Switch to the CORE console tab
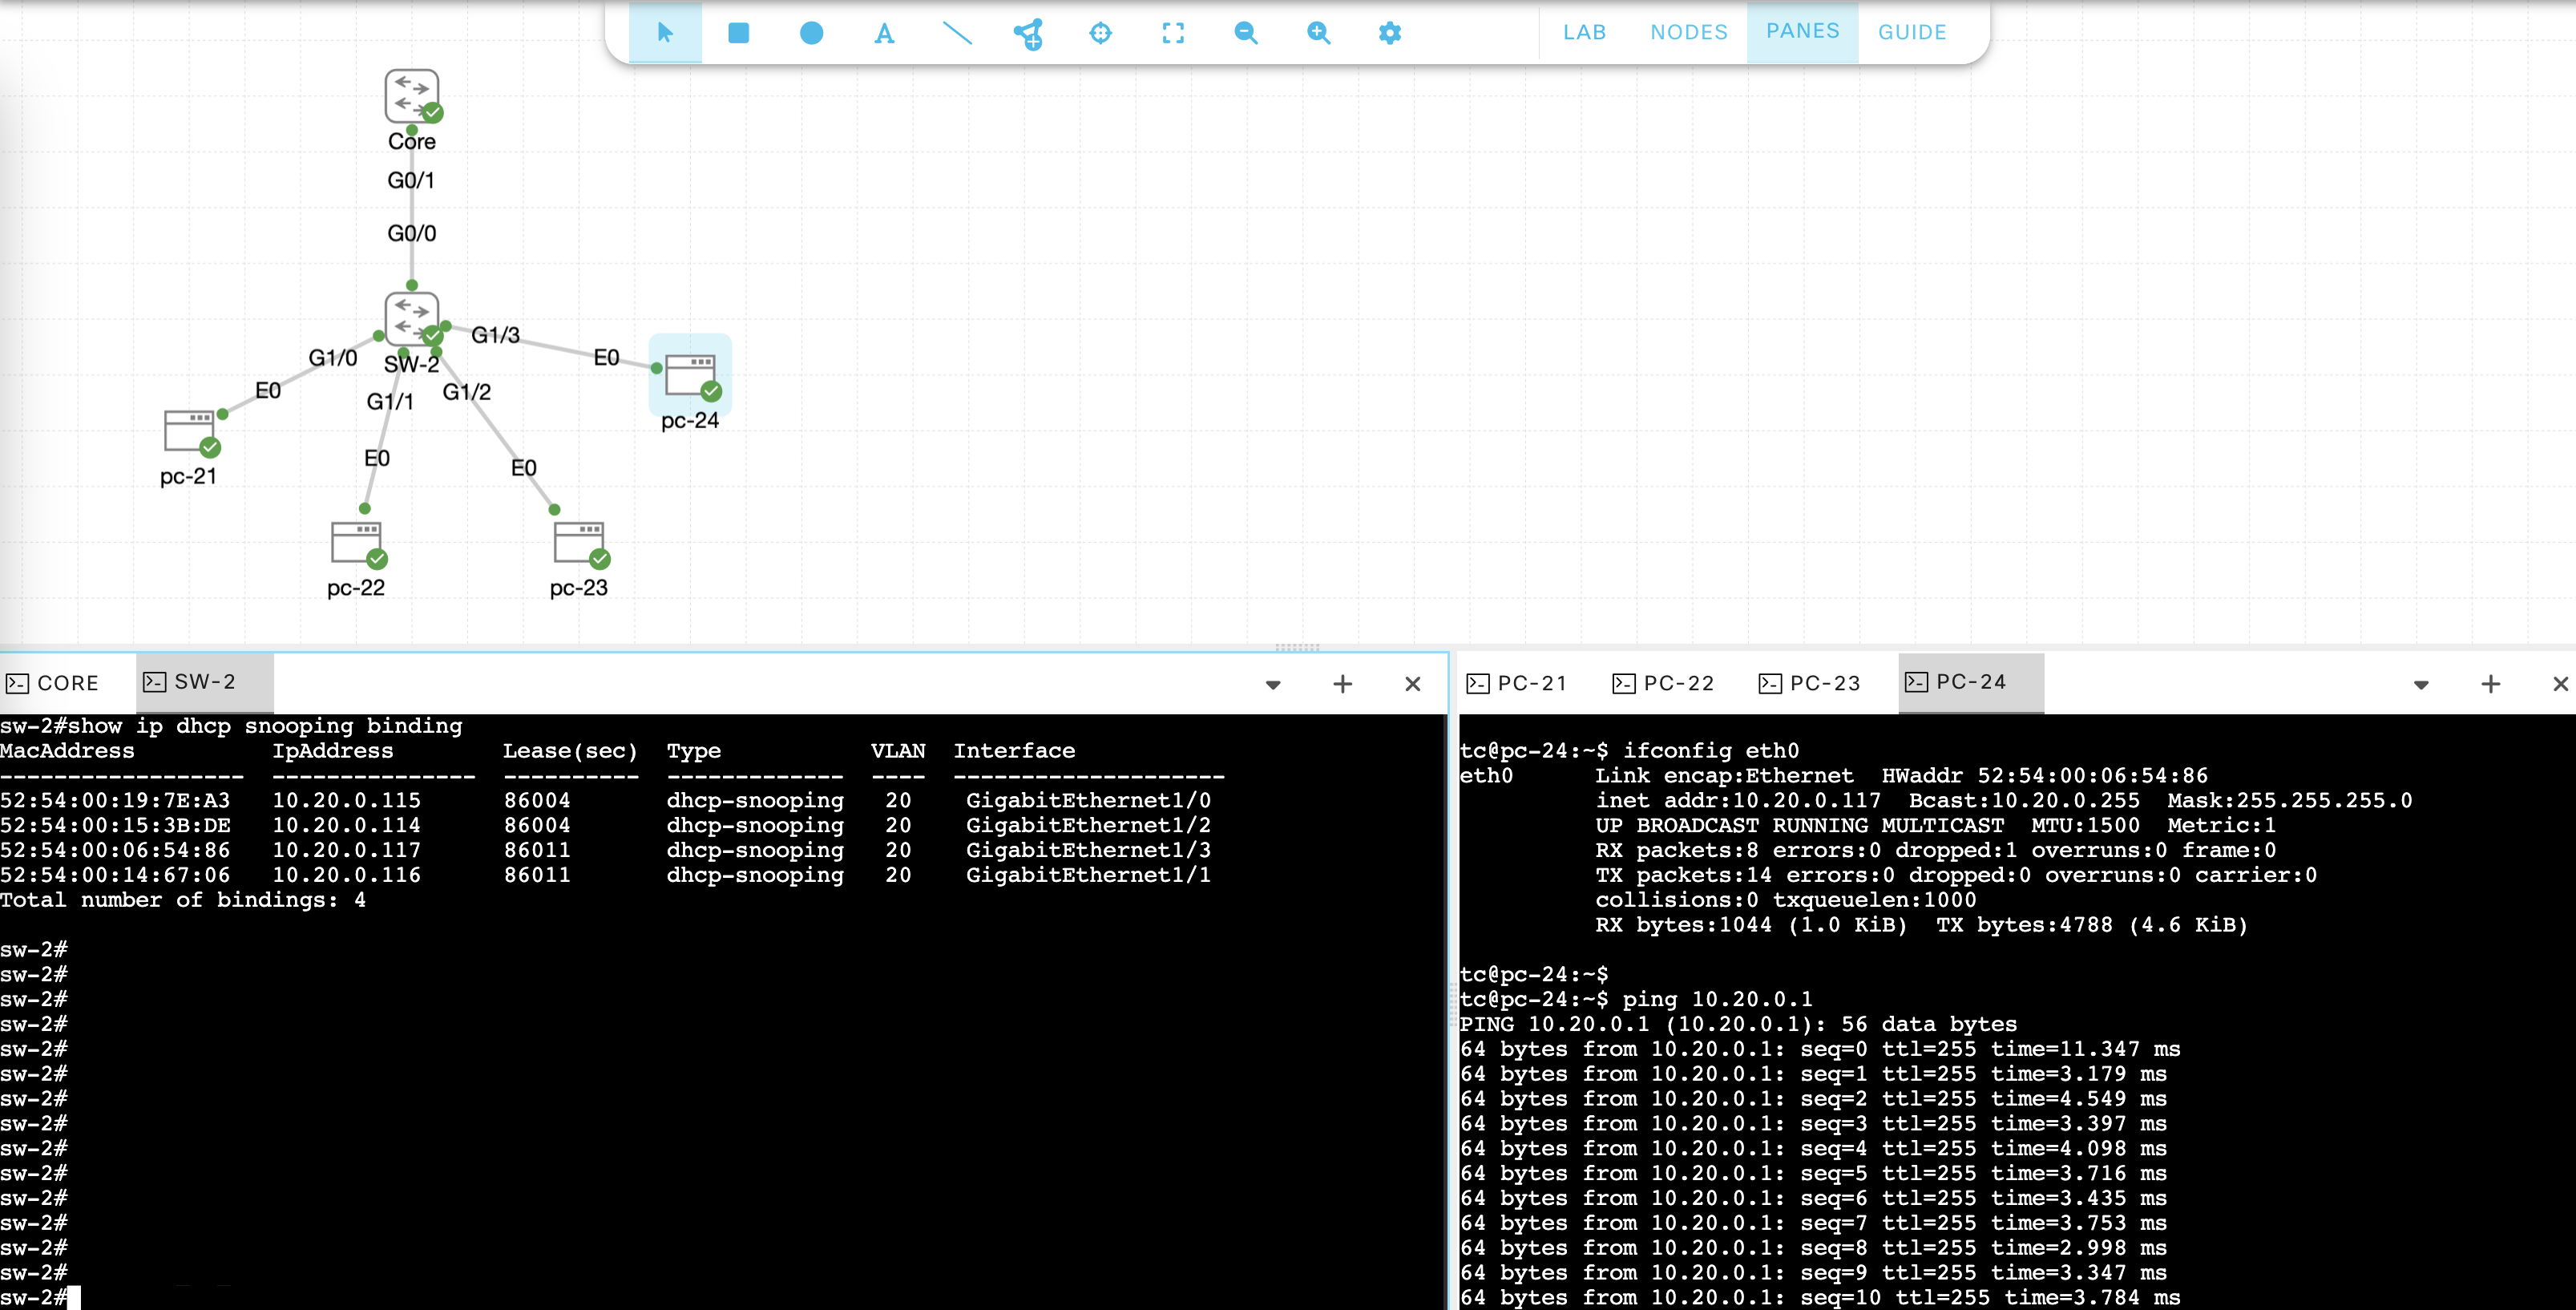Image resolution: width=2576 pixels, height=1310 pixels. pos(54,683)
